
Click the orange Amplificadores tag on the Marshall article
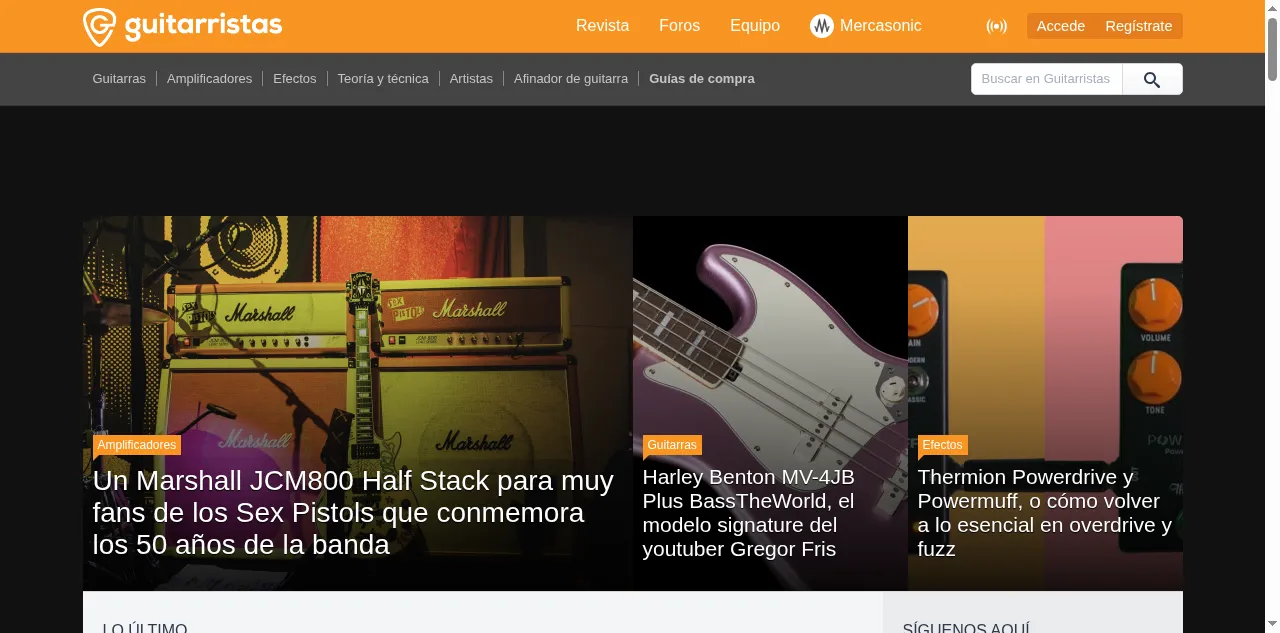(x=137, y=445)
